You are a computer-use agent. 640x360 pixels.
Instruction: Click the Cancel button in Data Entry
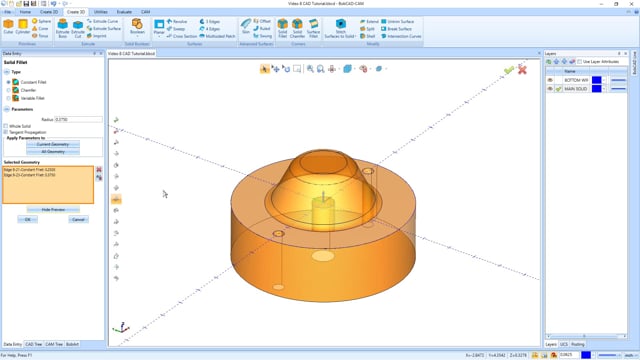[x=78, y=220]
